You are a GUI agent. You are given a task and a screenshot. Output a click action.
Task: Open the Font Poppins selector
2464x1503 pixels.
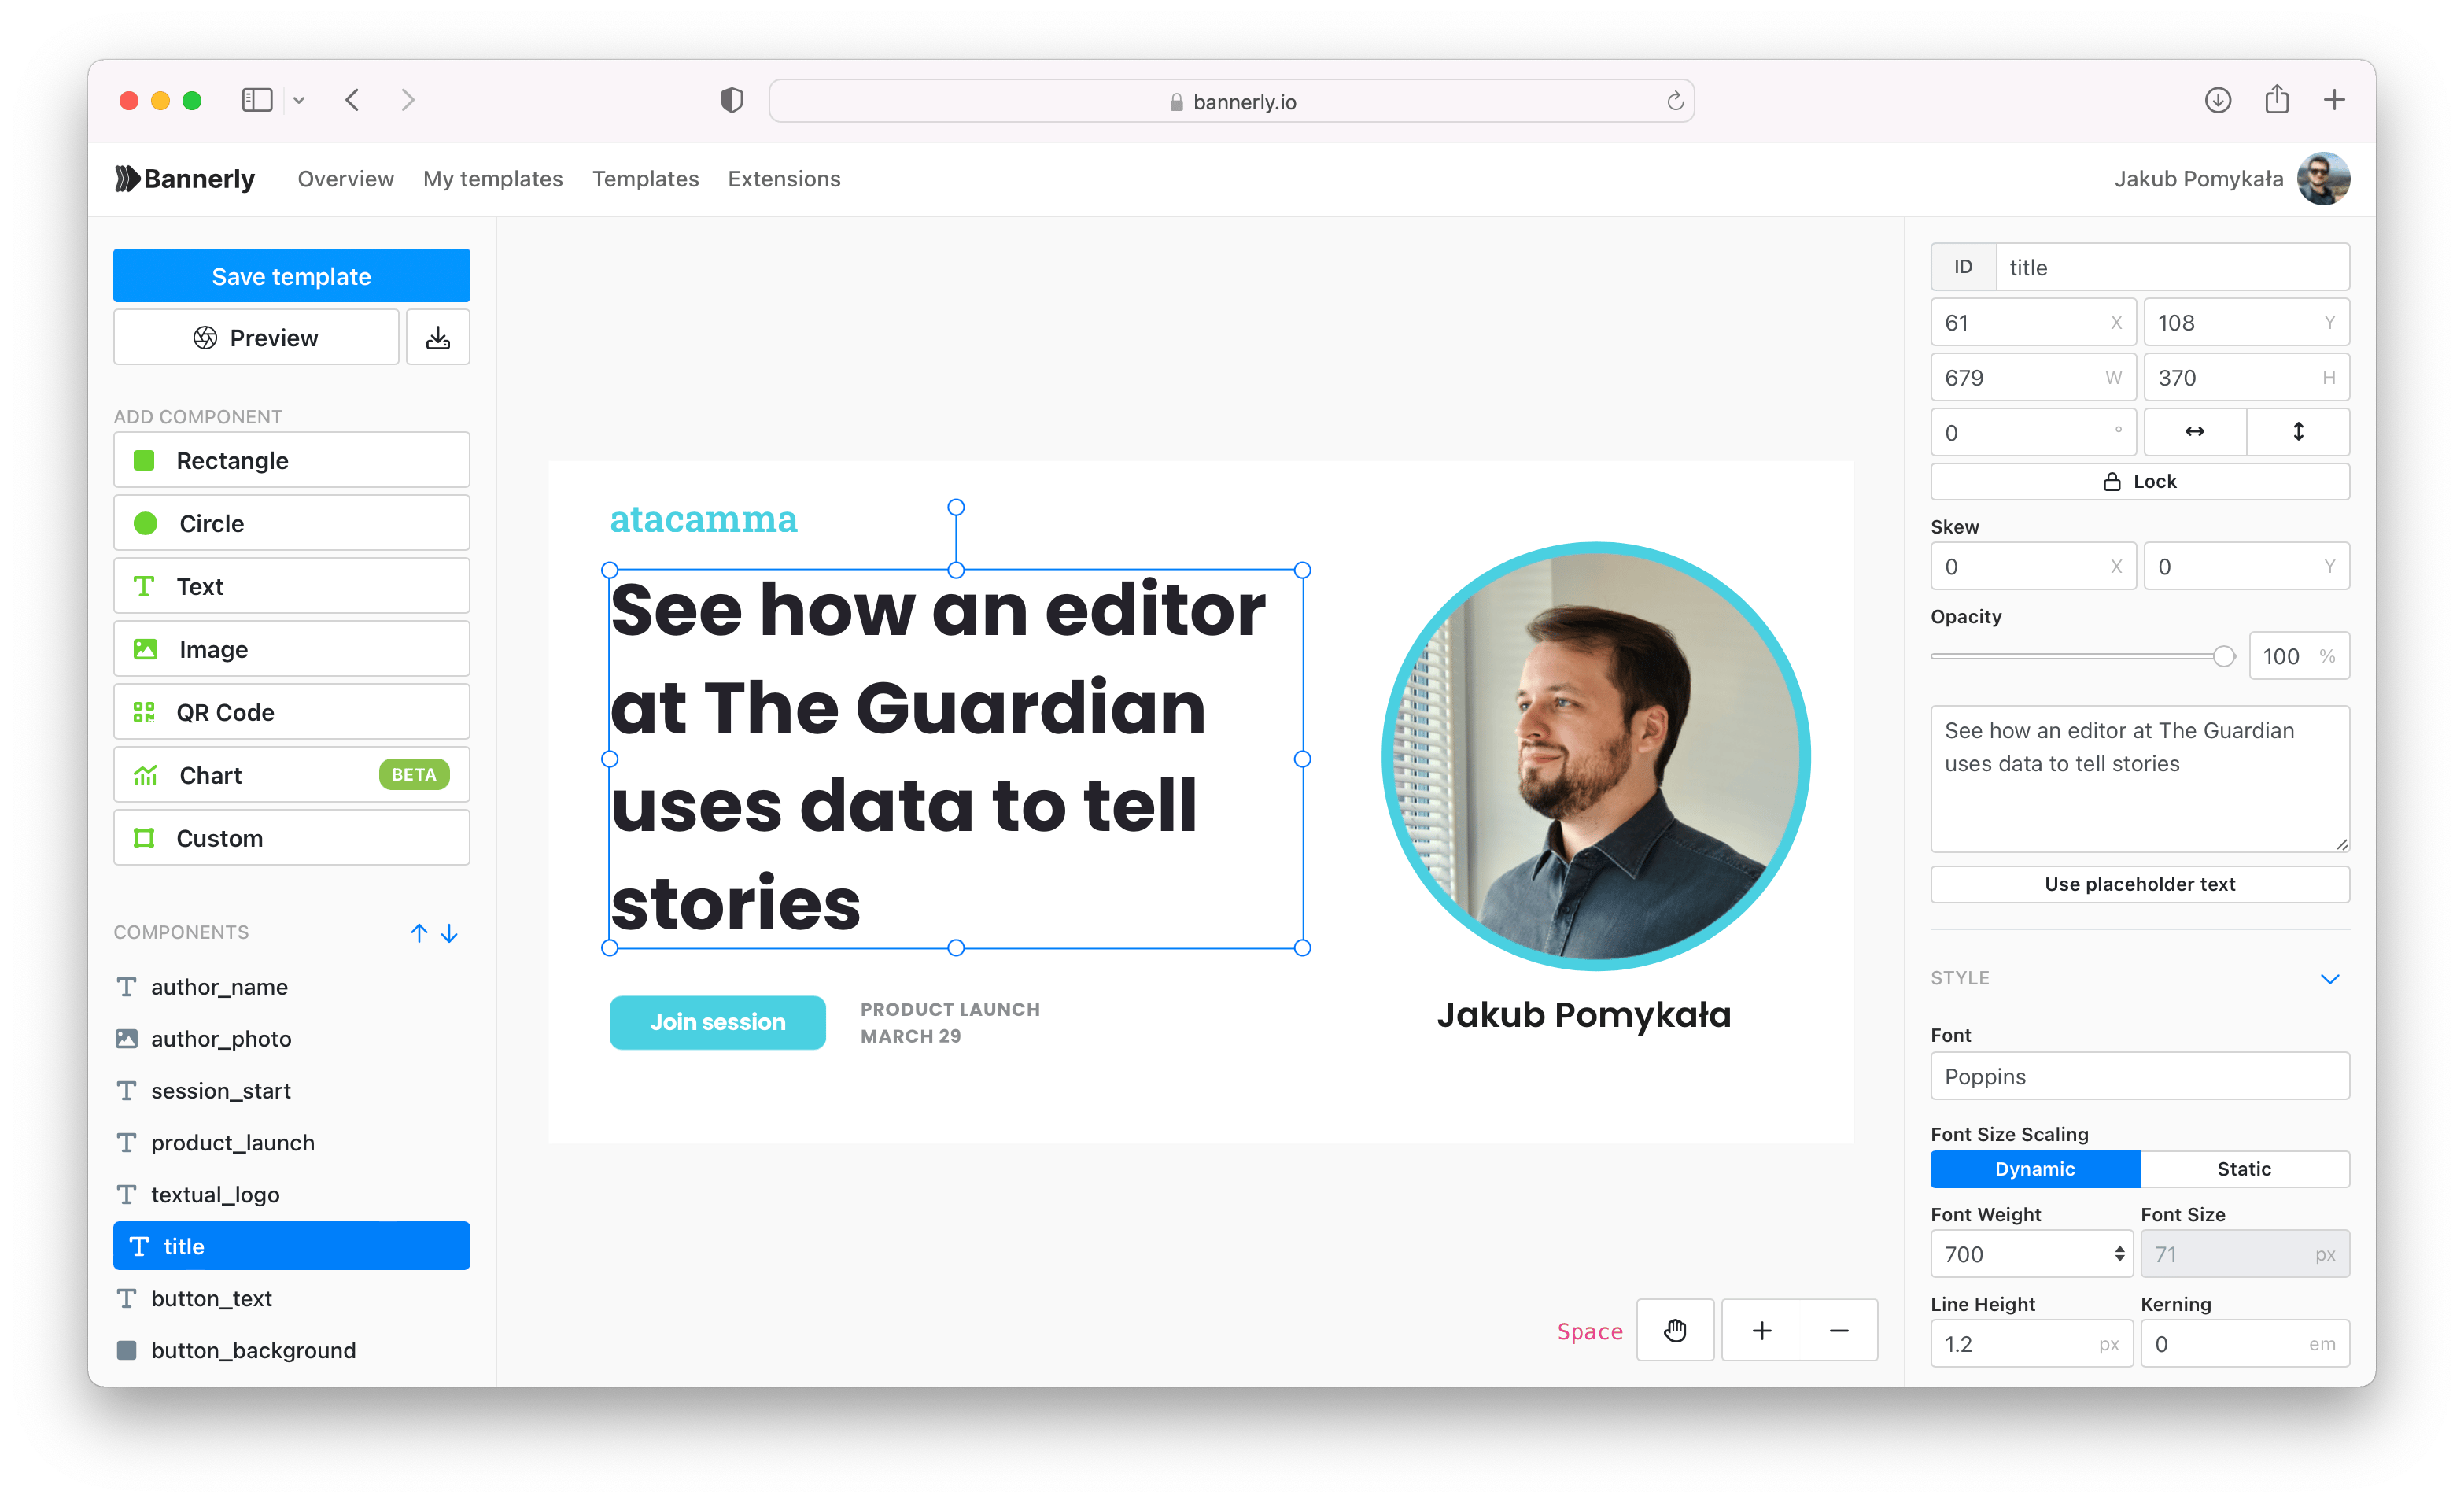tap(2140, 1077)
